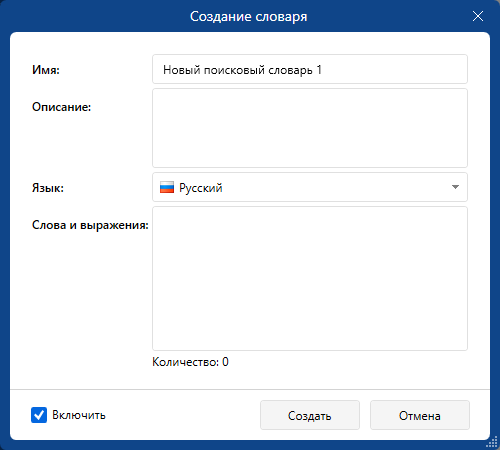
Task: Click the arrow on the language combo box
Action: [x=455, y=187]
